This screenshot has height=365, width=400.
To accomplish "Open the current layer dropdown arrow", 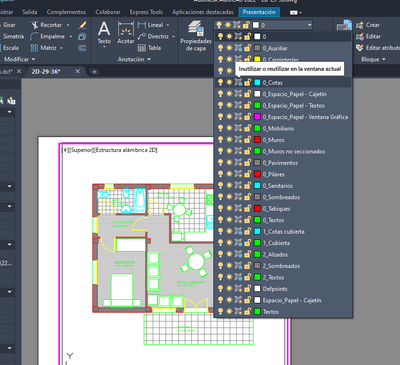I will (x=309, y=25).
